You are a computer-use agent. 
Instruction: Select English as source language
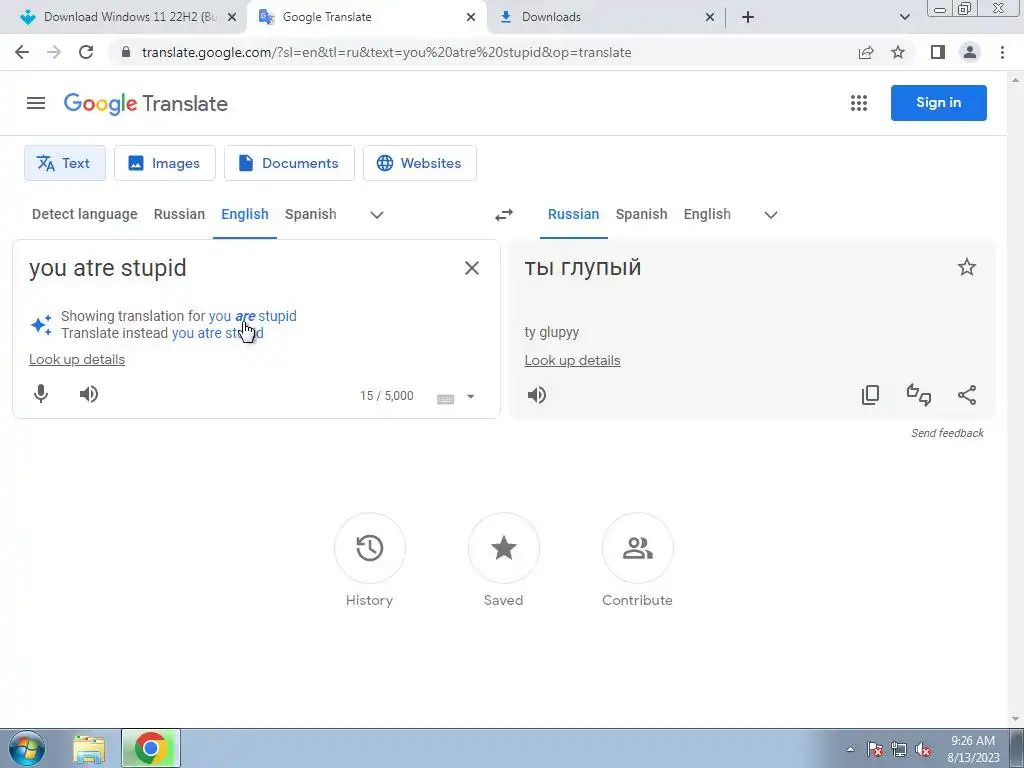pyautogui.click(x=245, y=214)
